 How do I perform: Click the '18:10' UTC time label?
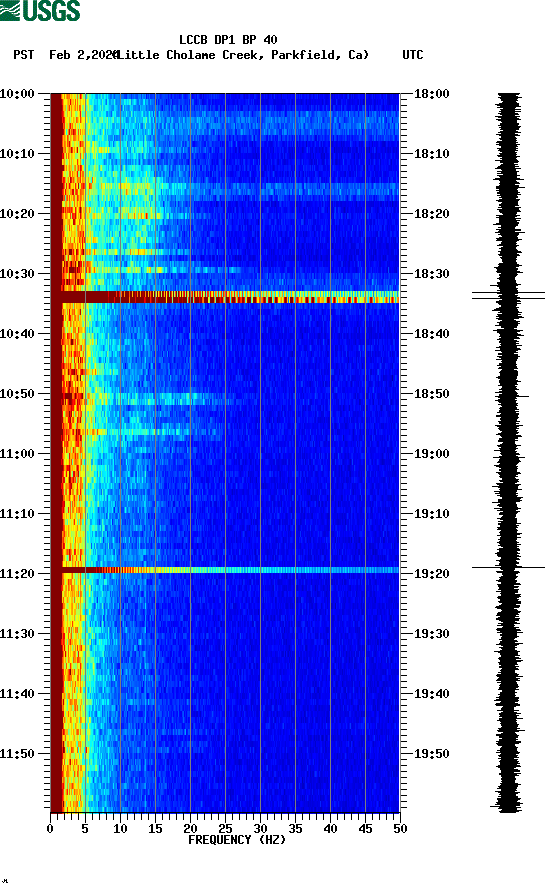click(432, 154)
